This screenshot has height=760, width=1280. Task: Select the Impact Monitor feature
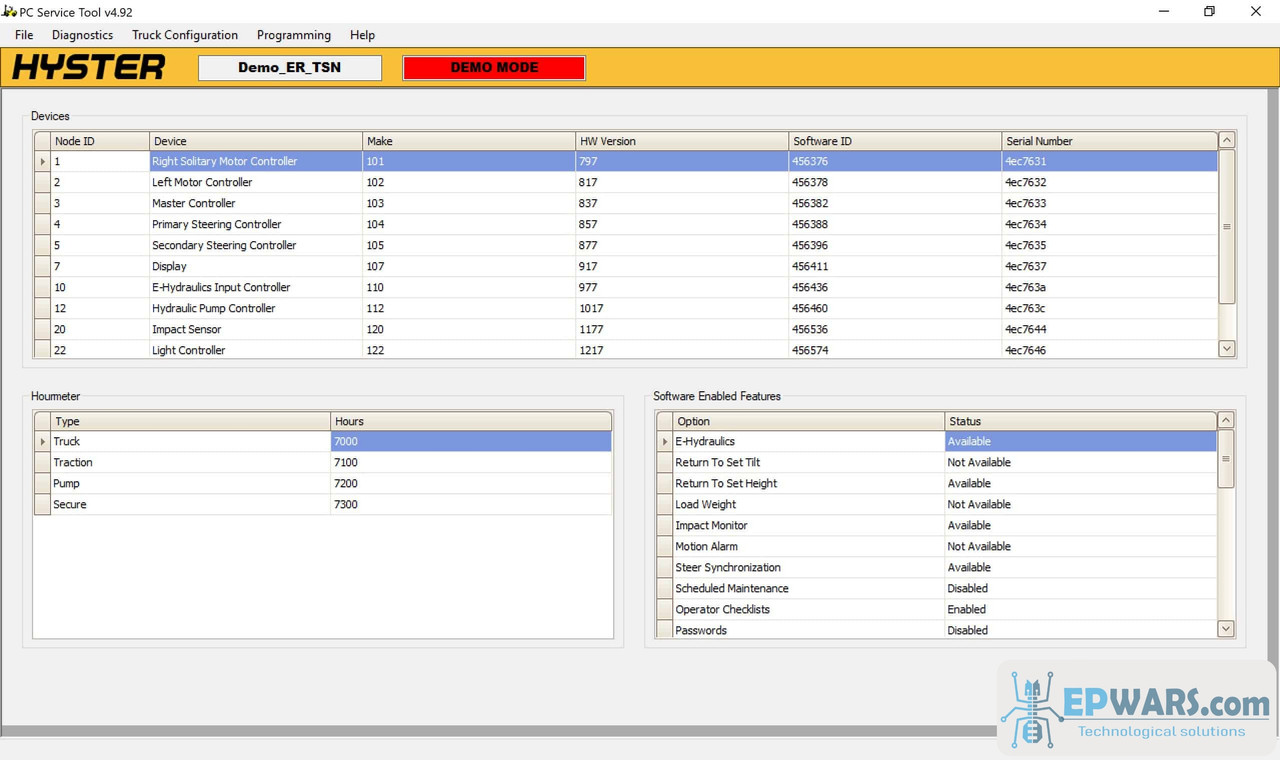[x=936, y=525]
